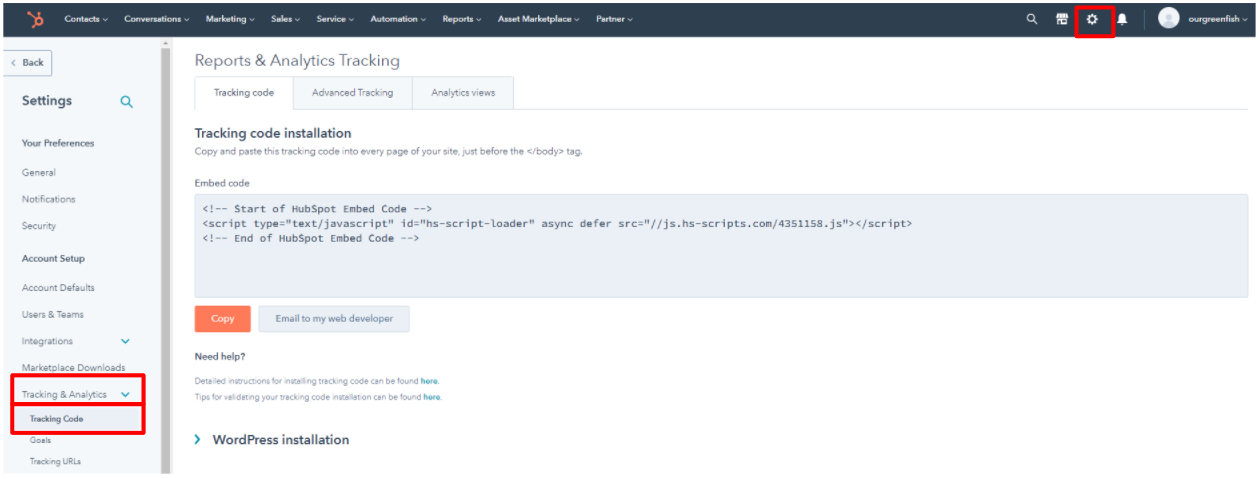This screenshot has width=1260, height=479.
Task: Click inside the embed code box
Action: tap(721, 246)
